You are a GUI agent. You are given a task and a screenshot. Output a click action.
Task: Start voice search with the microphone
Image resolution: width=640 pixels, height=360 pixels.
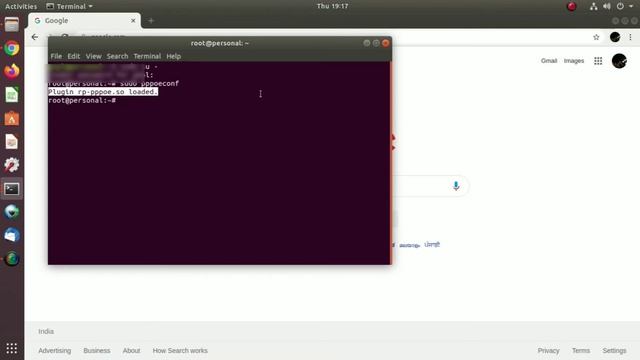pyautogui.click(x=456, y=186)
